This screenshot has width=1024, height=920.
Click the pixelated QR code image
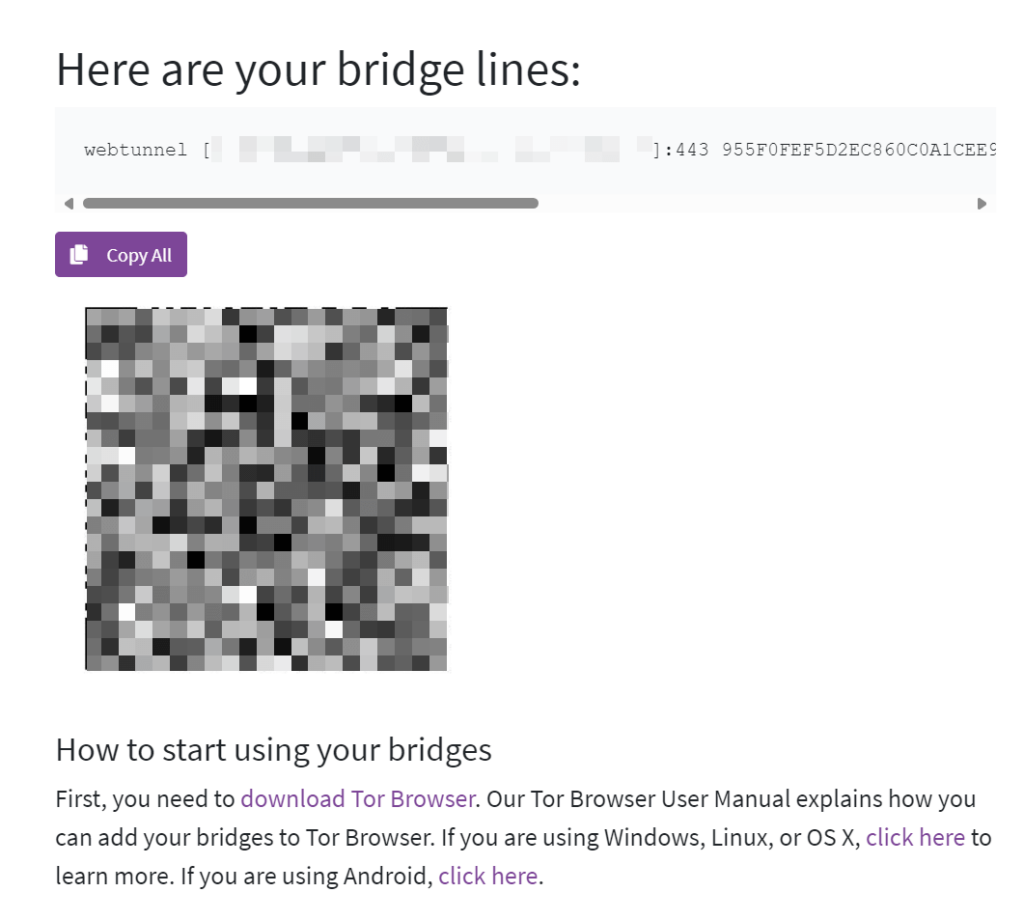(x=267, y=489)
